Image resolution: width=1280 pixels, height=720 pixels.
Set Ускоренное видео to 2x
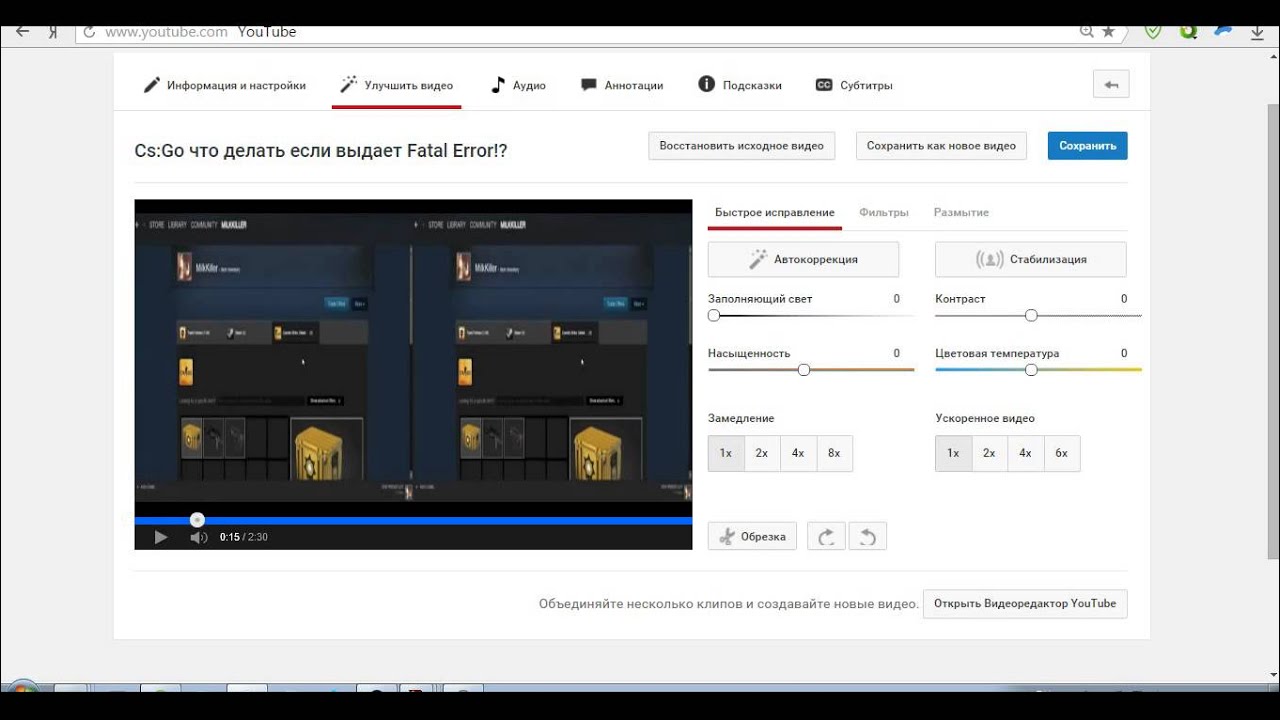(x=989, y=453)
